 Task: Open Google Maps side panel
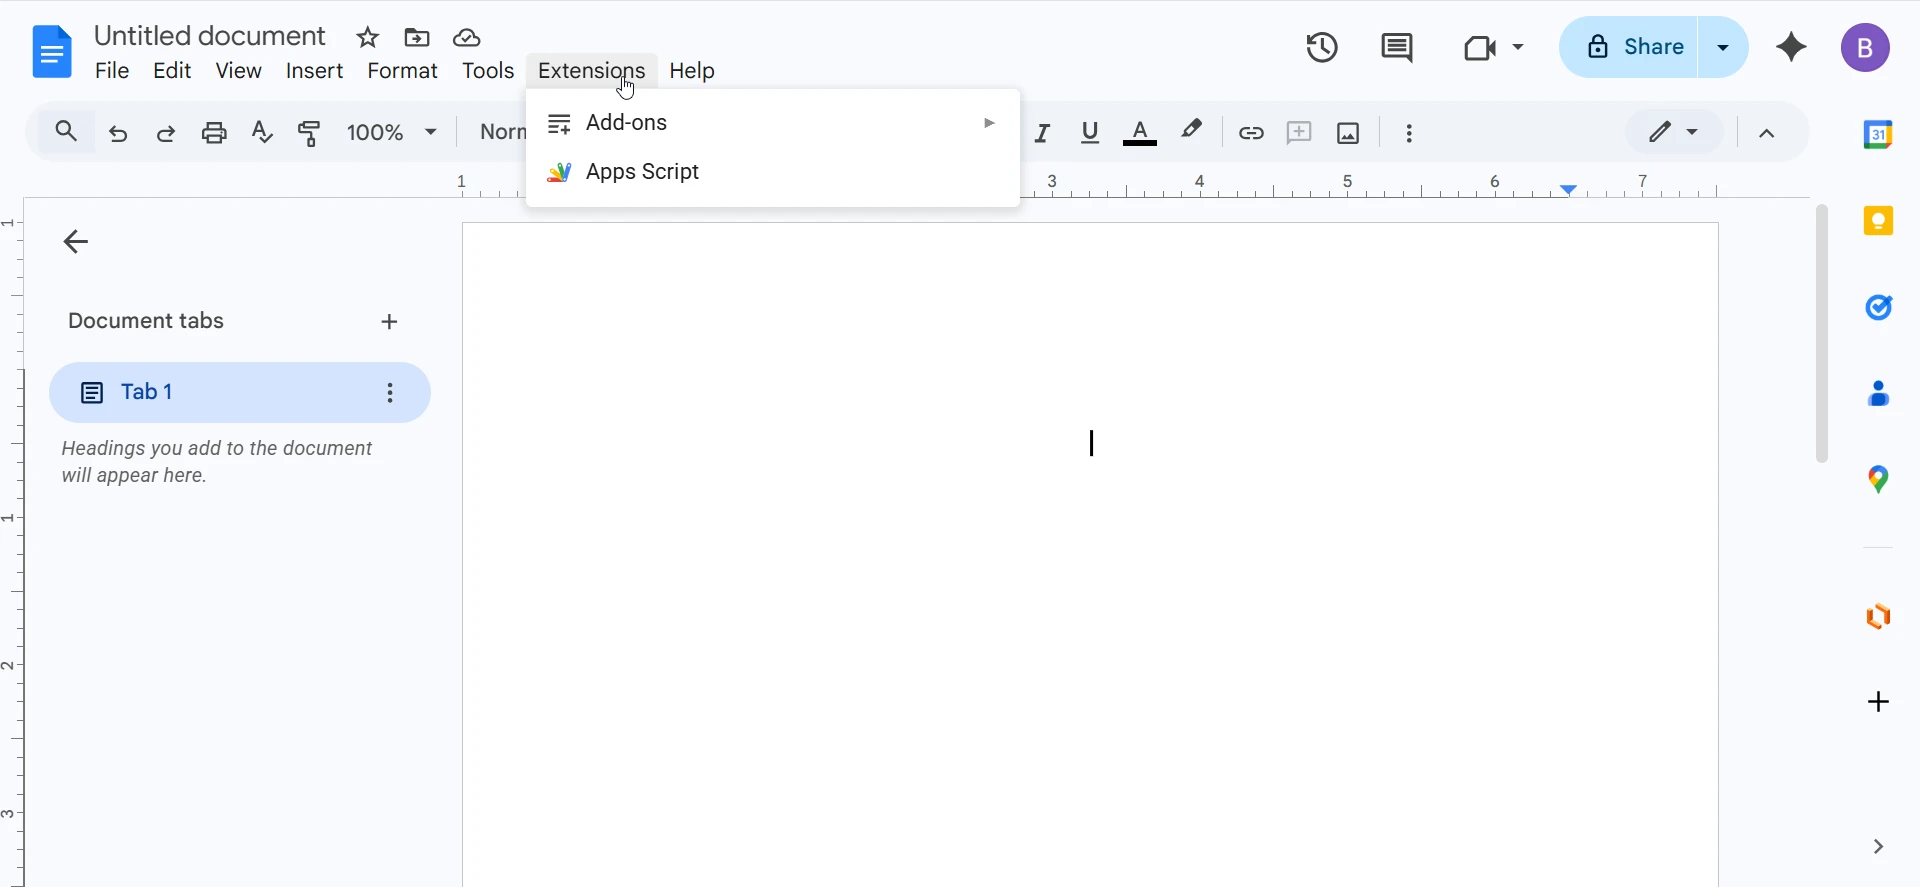click(x=1878, y=480)
